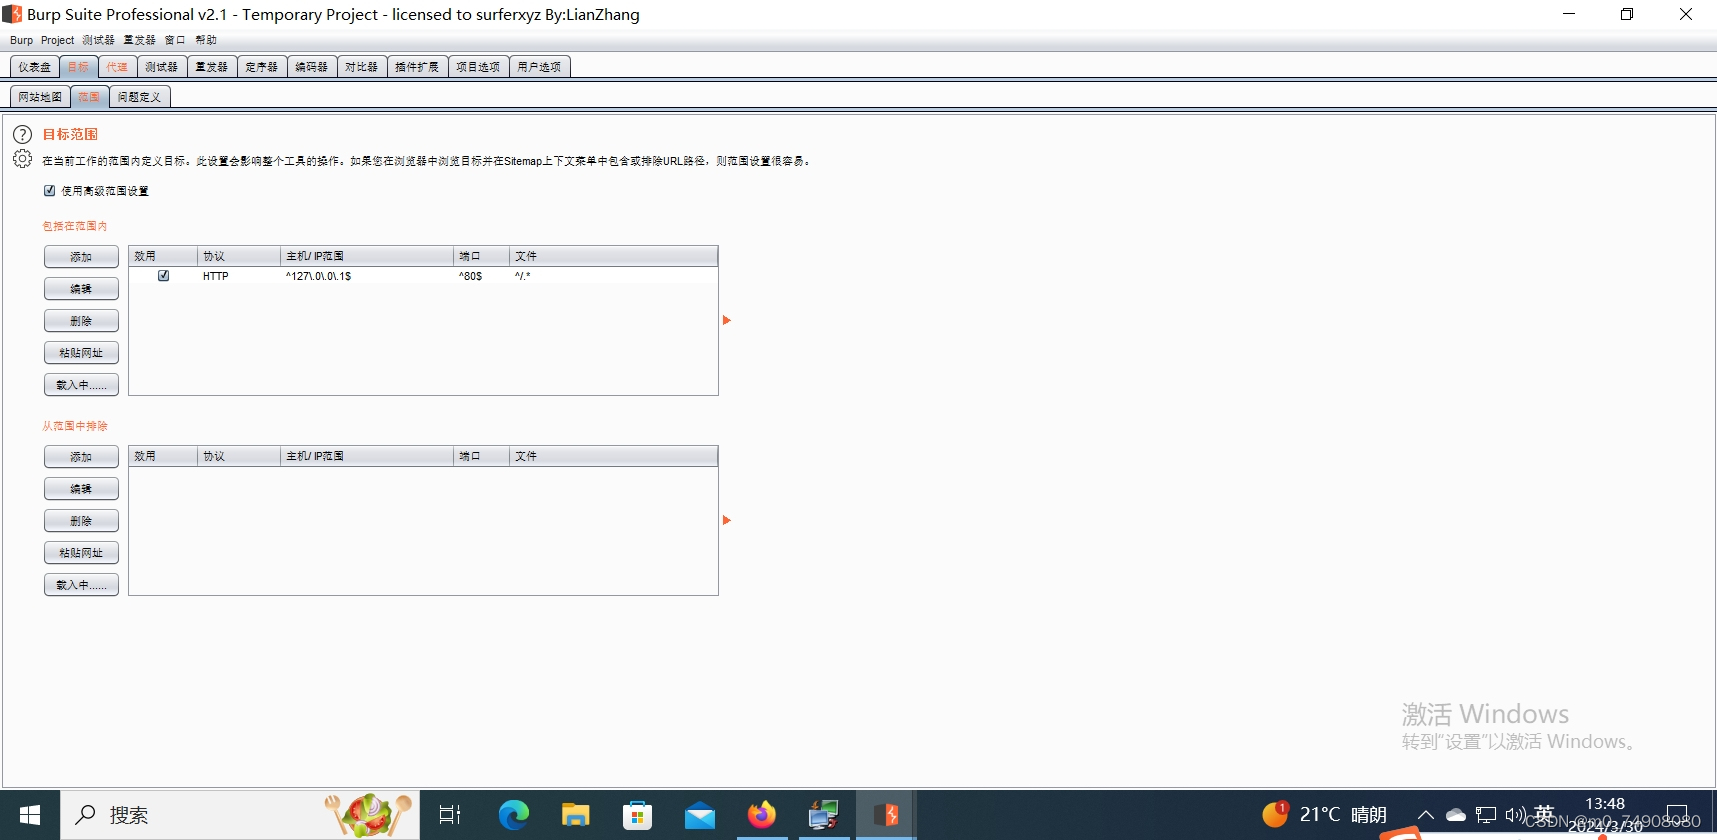This screenshot has height=840, width=1717.
Task: Click the orange arrow beside the include-in-scope table
Action: tap(727, 320)
